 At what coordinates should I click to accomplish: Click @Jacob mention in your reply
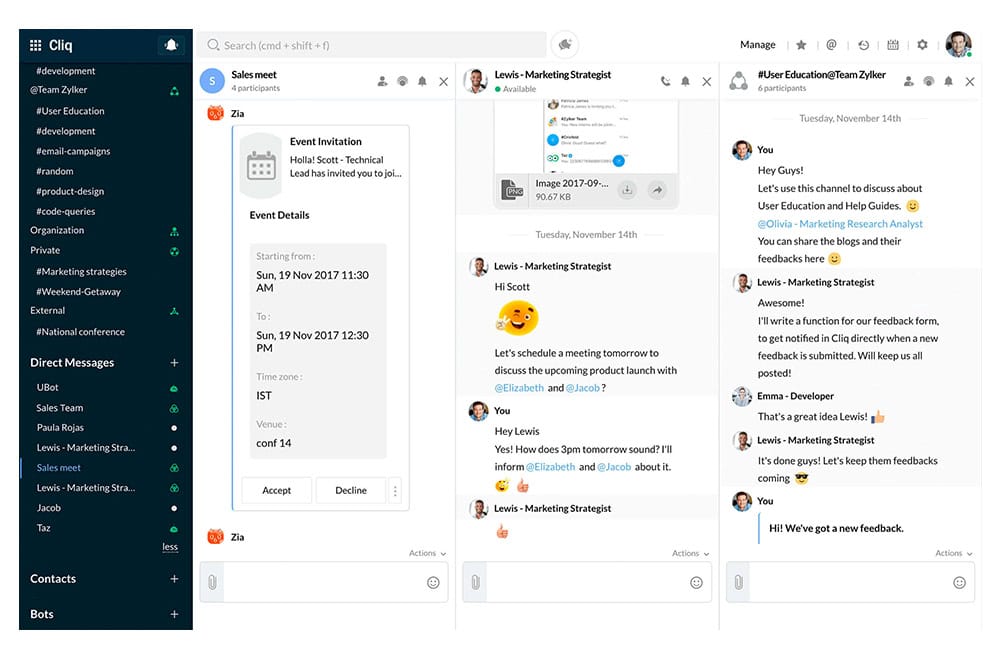(614, 467)
